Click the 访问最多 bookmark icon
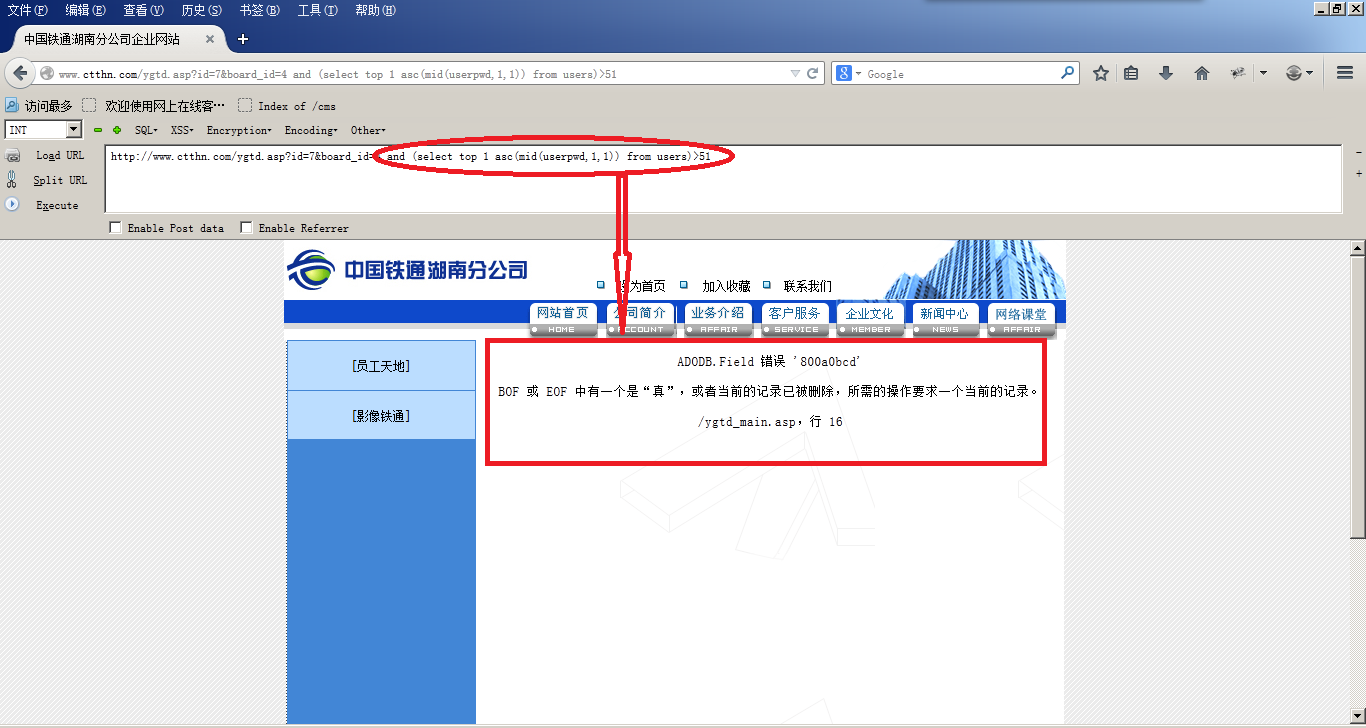 (x=12, y=105)
